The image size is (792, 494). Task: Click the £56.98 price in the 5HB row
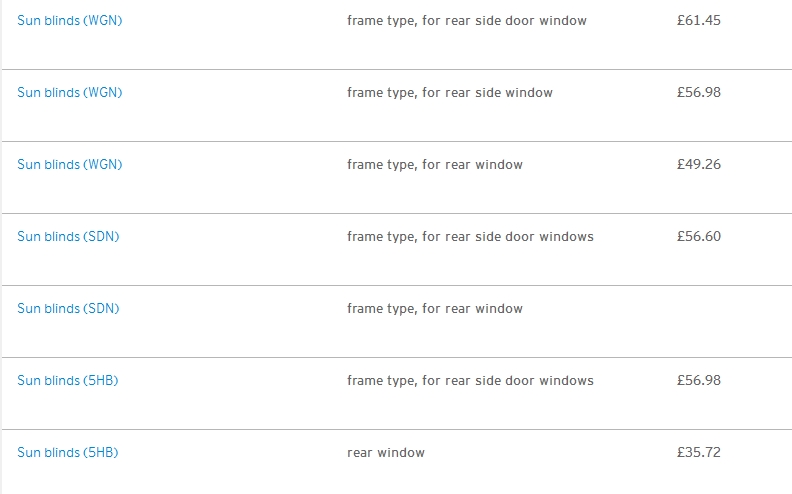[699, 381]
